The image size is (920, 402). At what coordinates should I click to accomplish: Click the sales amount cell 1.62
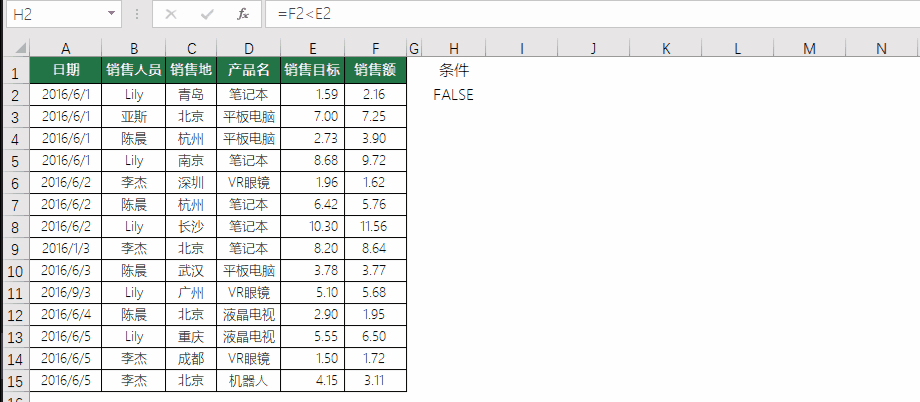tap(376, 183)
